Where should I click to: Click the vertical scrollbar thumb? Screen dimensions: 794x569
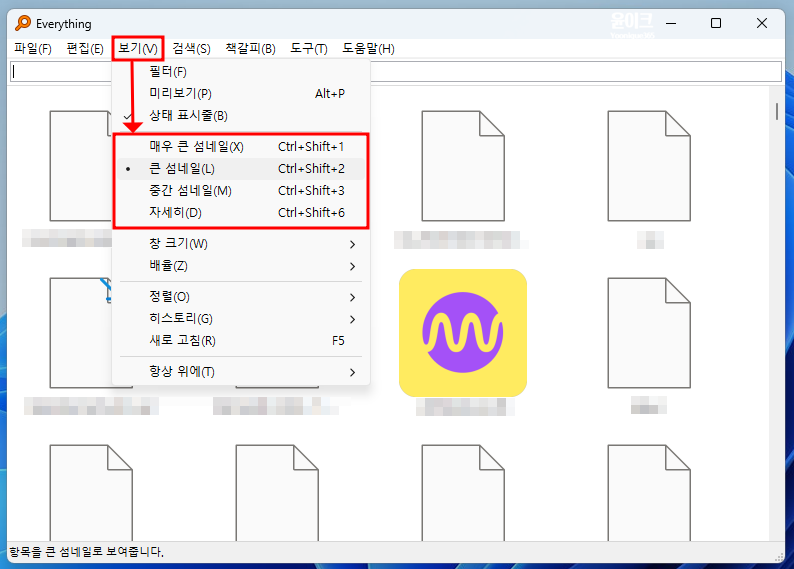pyautogui.click(x=777, y=111)
